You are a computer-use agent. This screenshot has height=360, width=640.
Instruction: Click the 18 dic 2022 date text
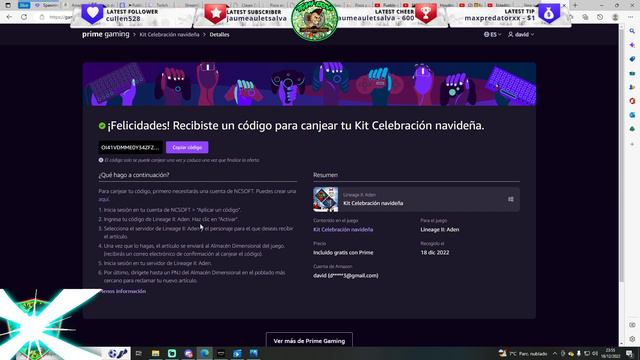coord(435,252)
